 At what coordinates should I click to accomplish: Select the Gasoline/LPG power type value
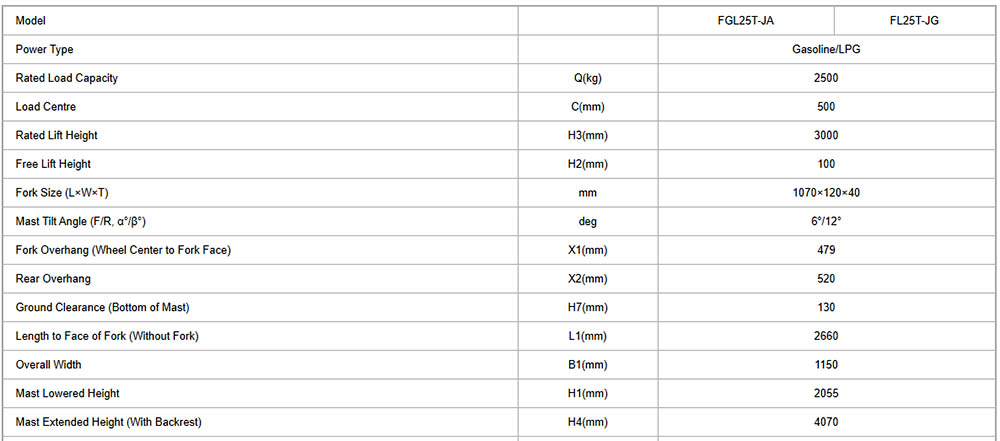[826, 49]
